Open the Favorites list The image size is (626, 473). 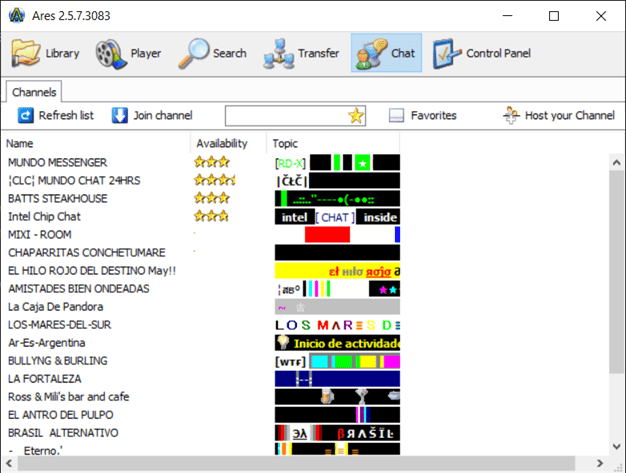(x=422, y=115)
